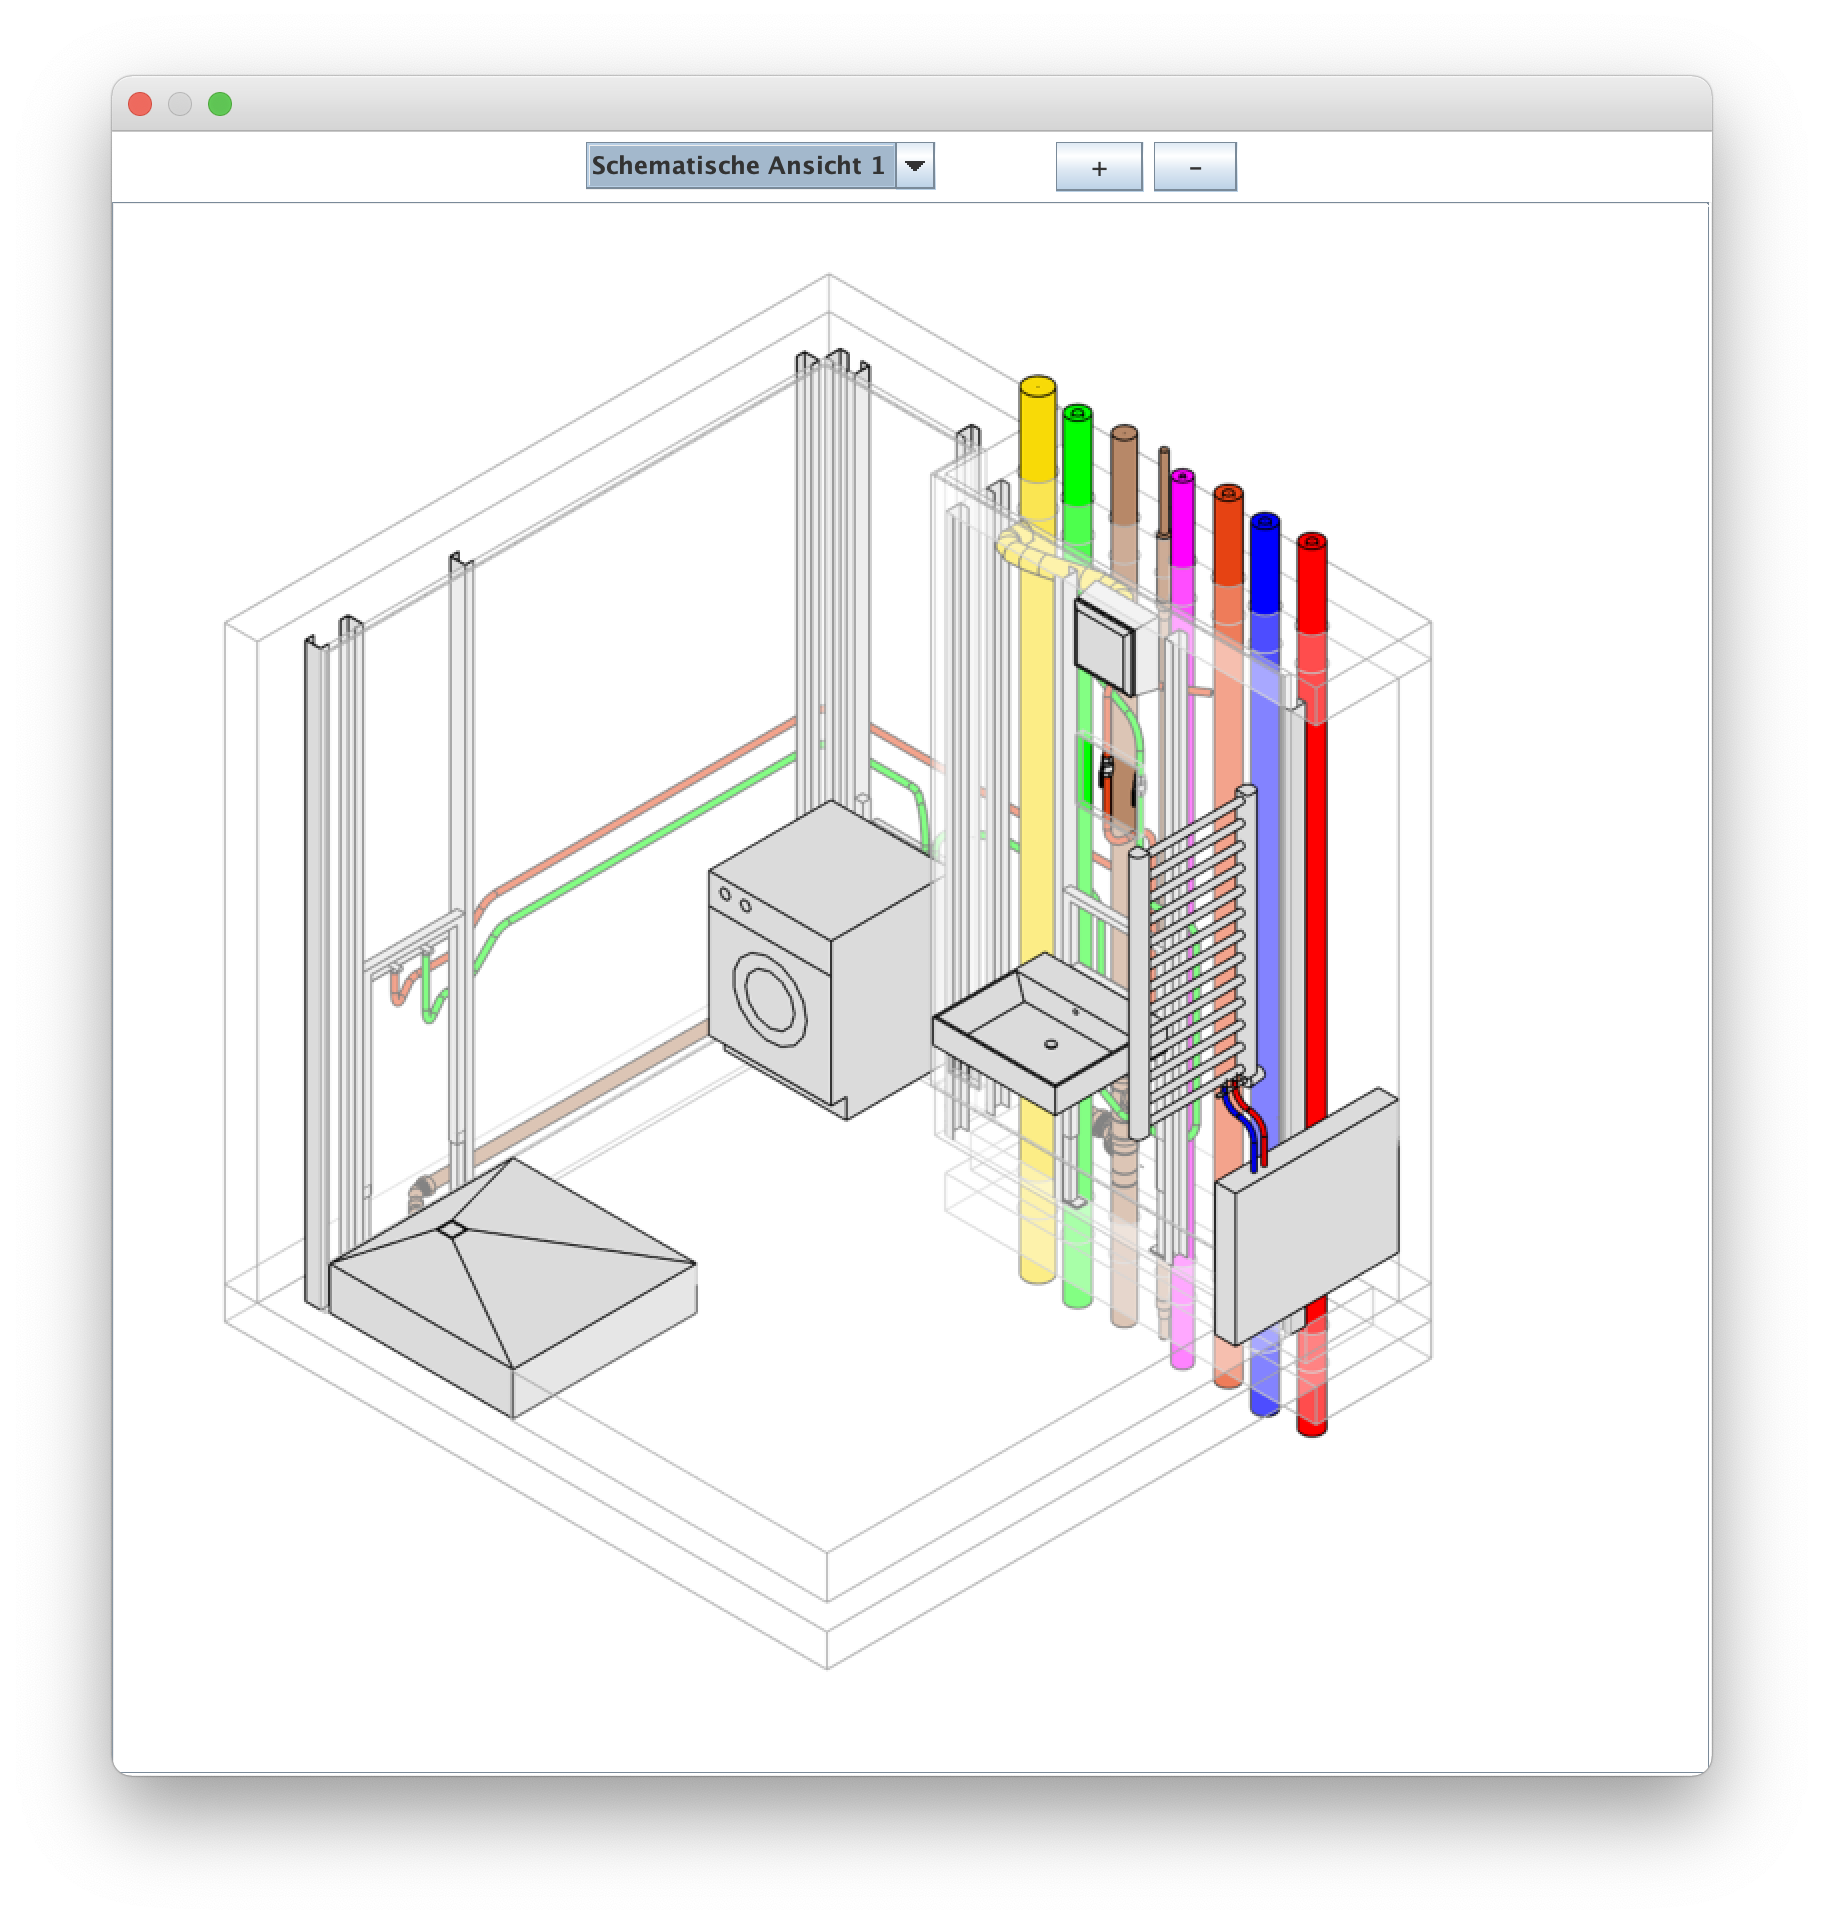Select the magenta vertical pipe
Image resolution: width=1824 pixels, height=1924 pixels.
point(1182,520)
